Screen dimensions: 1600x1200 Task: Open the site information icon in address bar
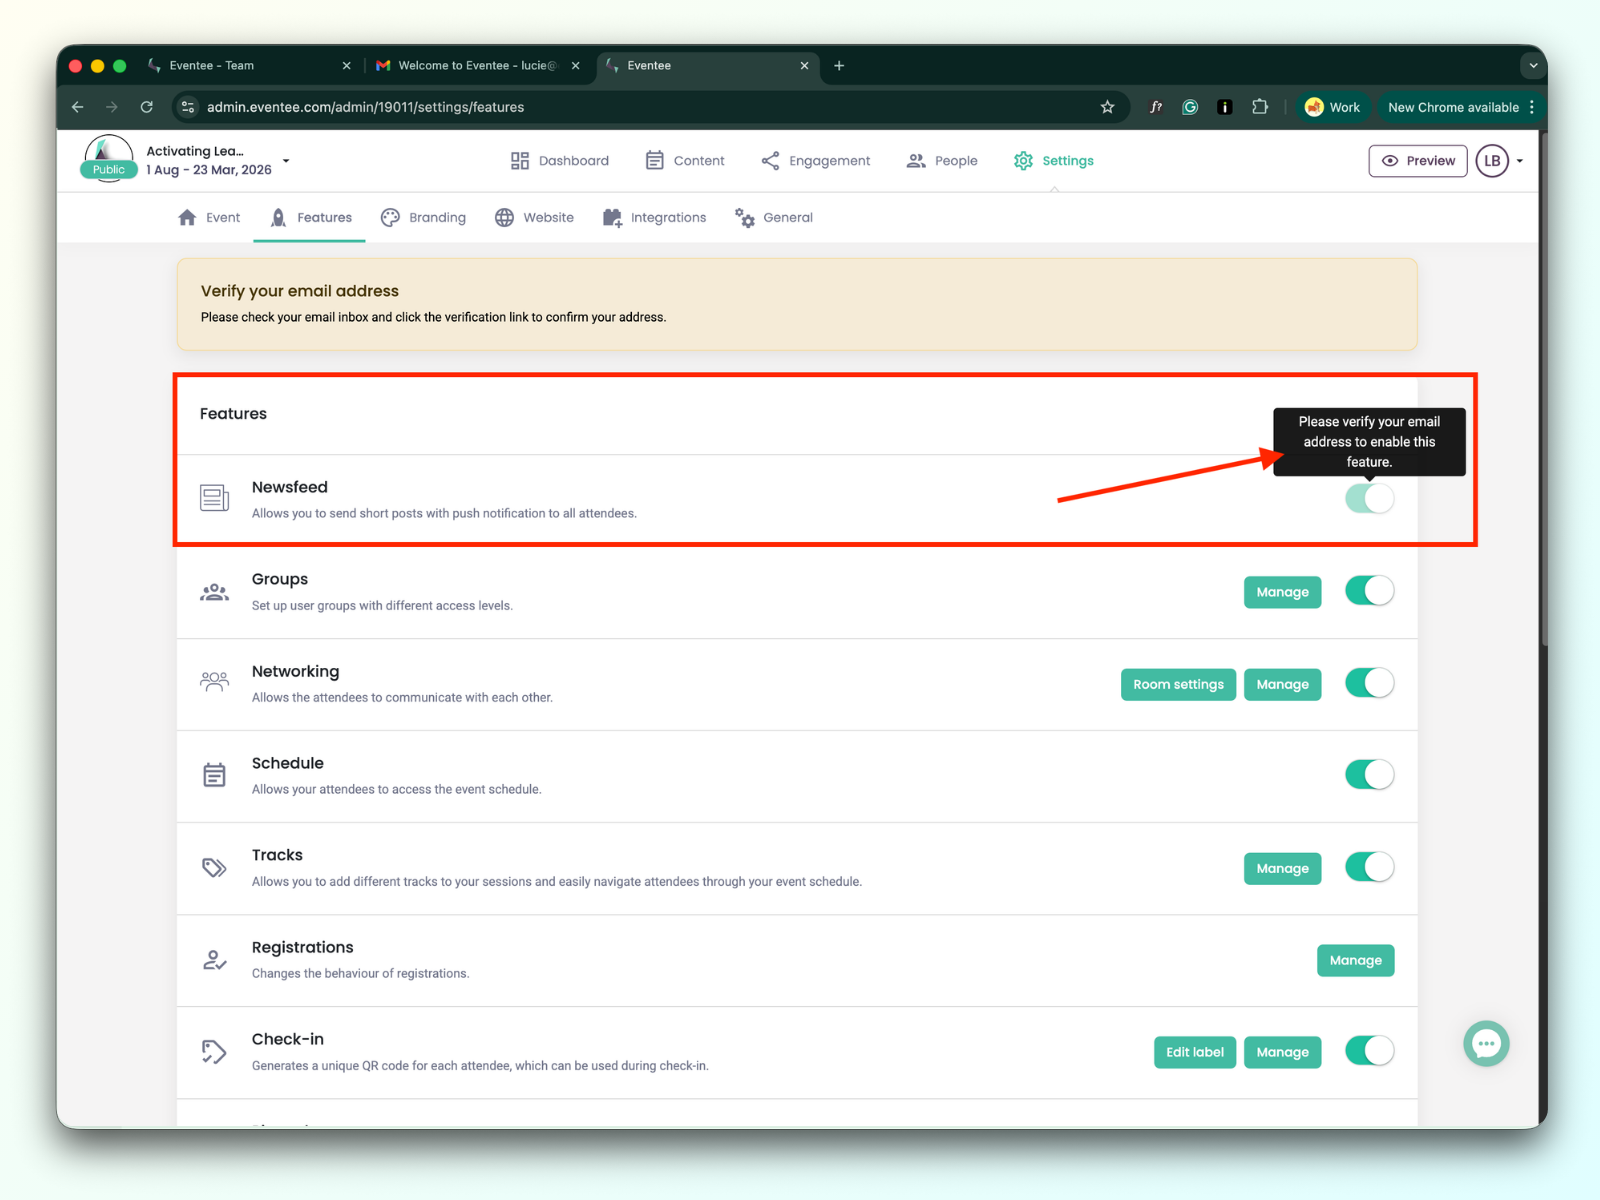tap(188, 107)
